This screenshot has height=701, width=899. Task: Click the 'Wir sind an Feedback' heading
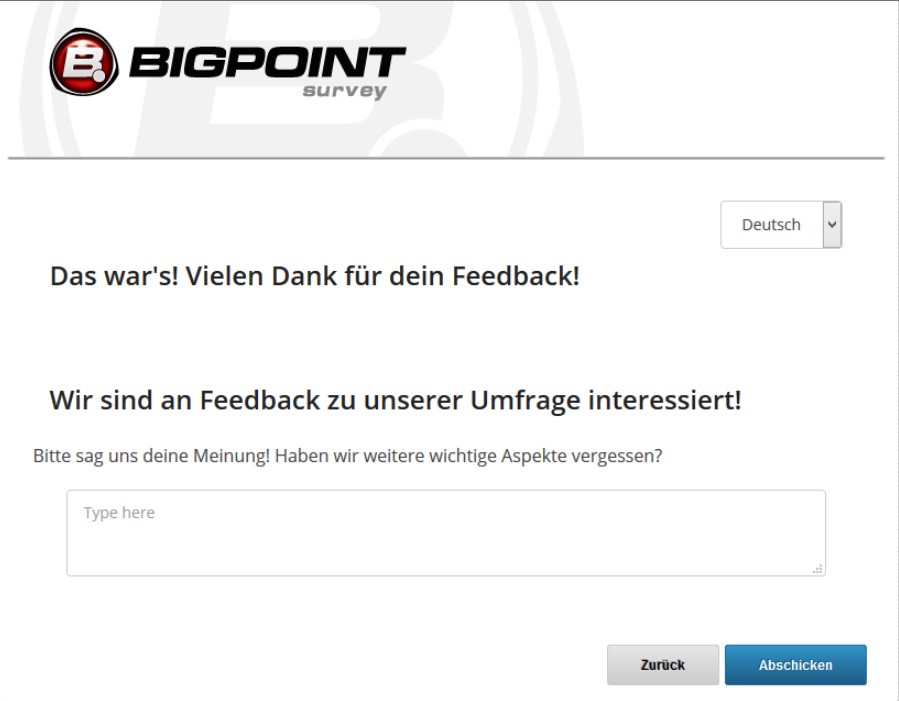396,400
